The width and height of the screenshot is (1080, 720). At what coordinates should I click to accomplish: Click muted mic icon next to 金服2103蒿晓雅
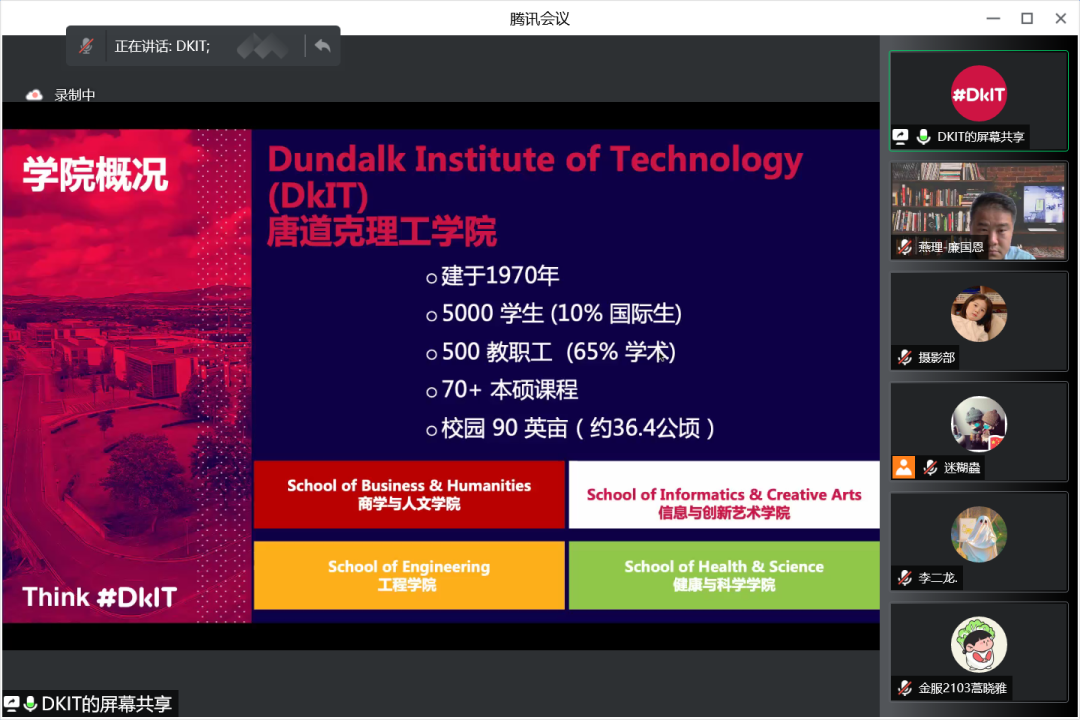904,687
